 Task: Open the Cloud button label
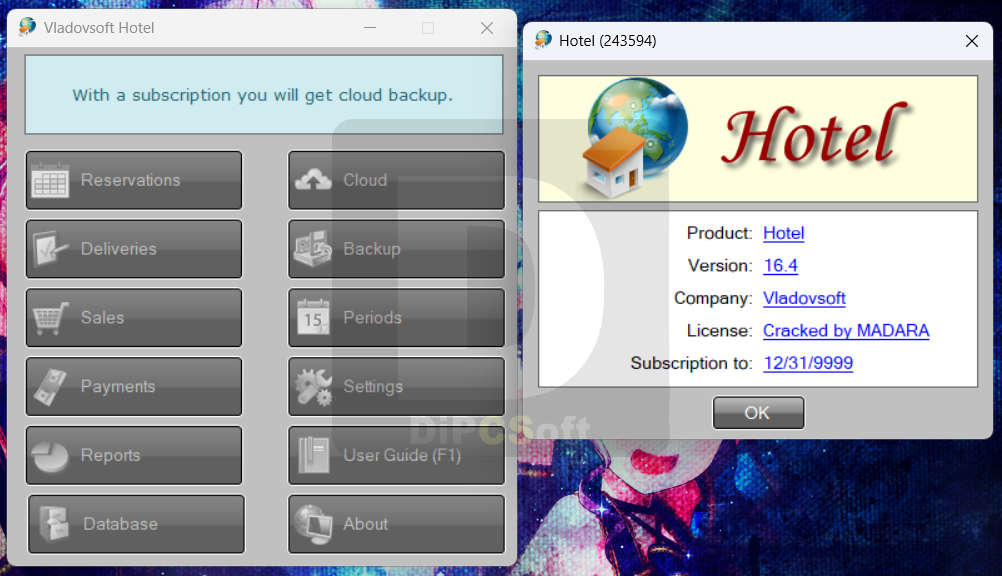coord(365,180)
